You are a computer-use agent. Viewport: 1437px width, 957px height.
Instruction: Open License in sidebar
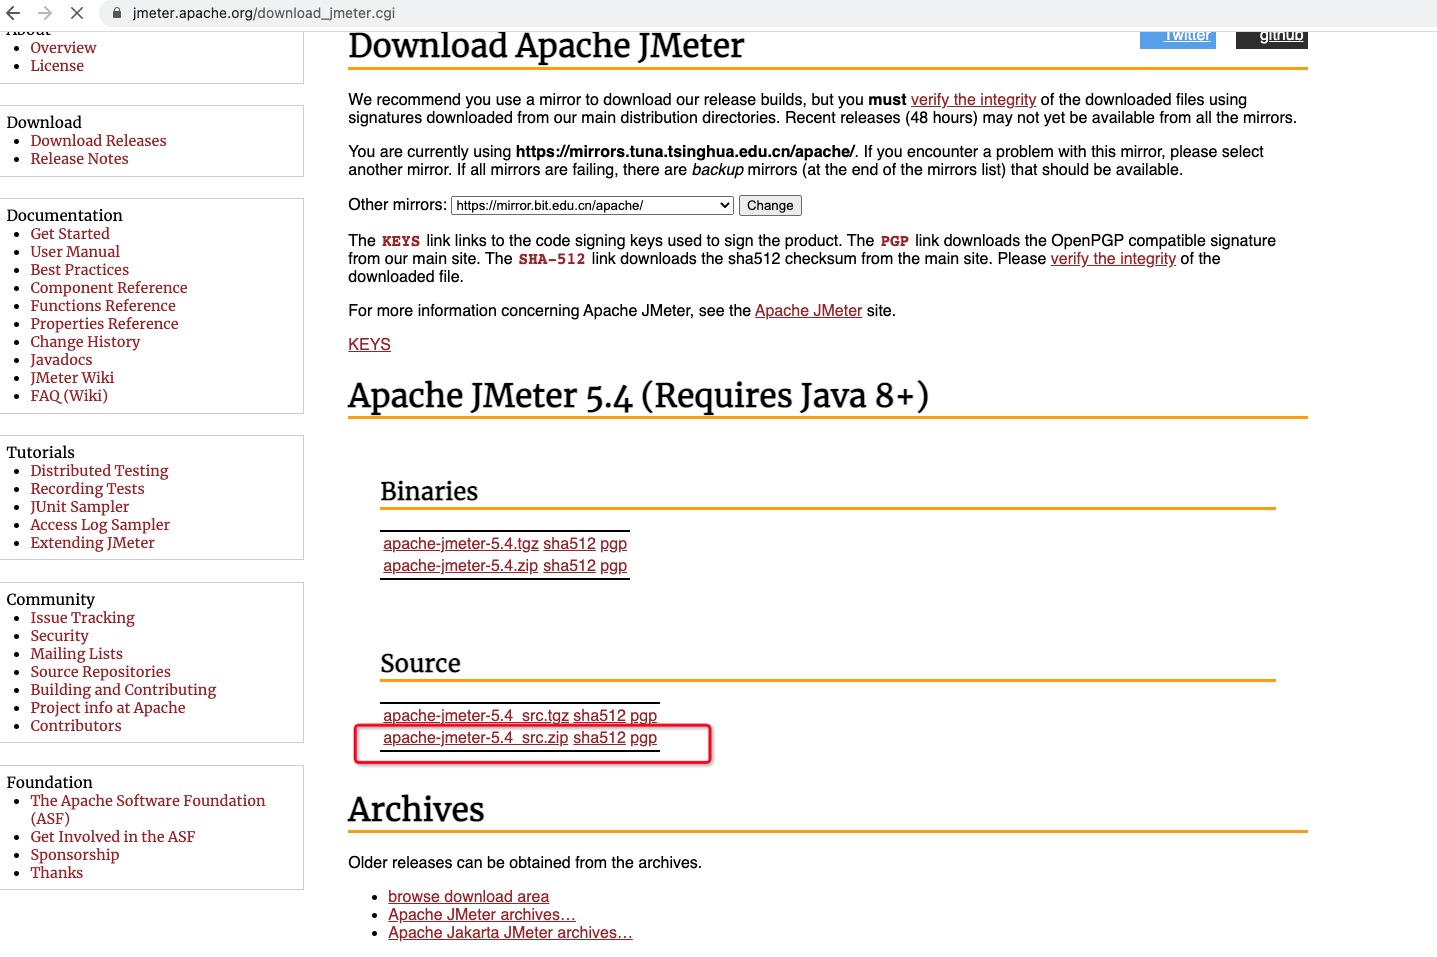pos(57,65)
